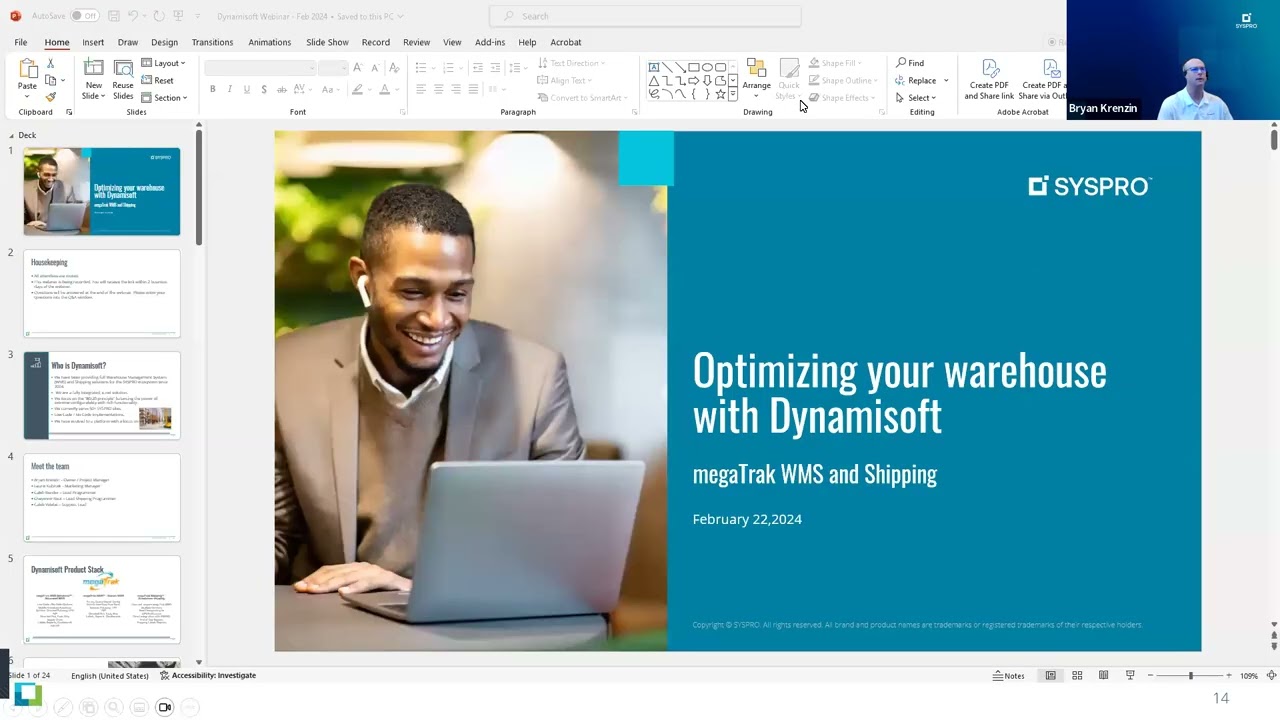Switch to the Insert tab

click(x=93, y=42)
